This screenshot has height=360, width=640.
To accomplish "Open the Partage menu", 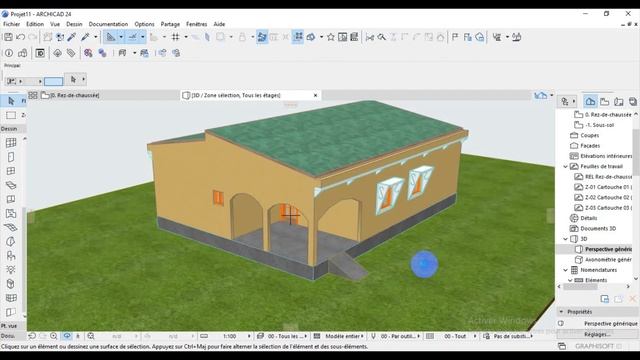I will tap(170, 24).
